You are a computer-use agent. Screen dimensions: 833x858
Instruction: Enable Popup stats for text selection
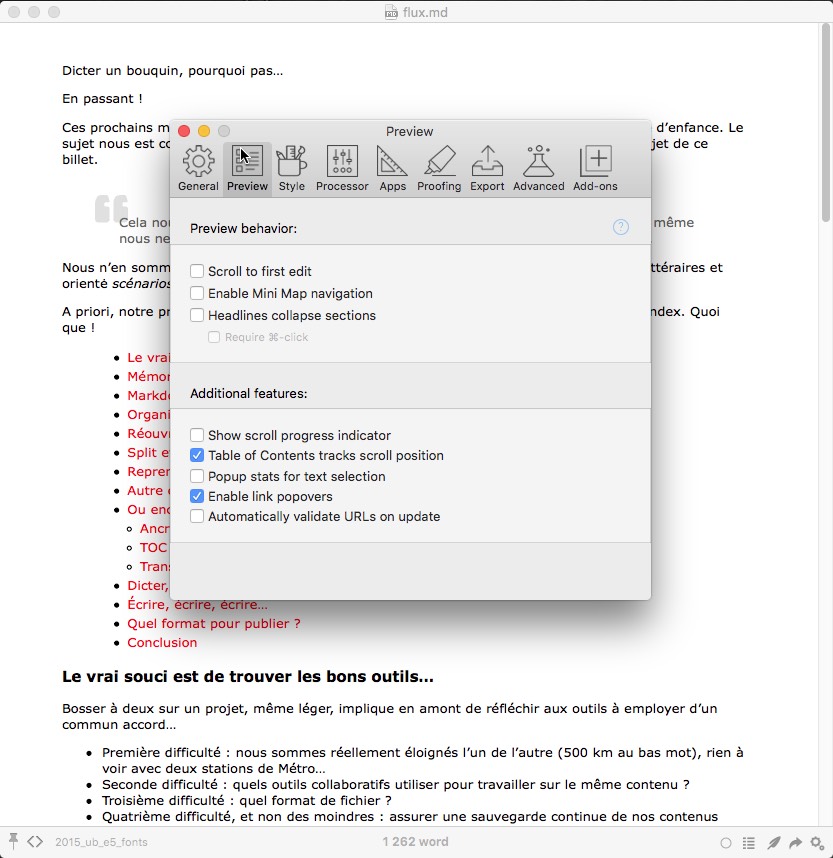(x=197, y=476)
